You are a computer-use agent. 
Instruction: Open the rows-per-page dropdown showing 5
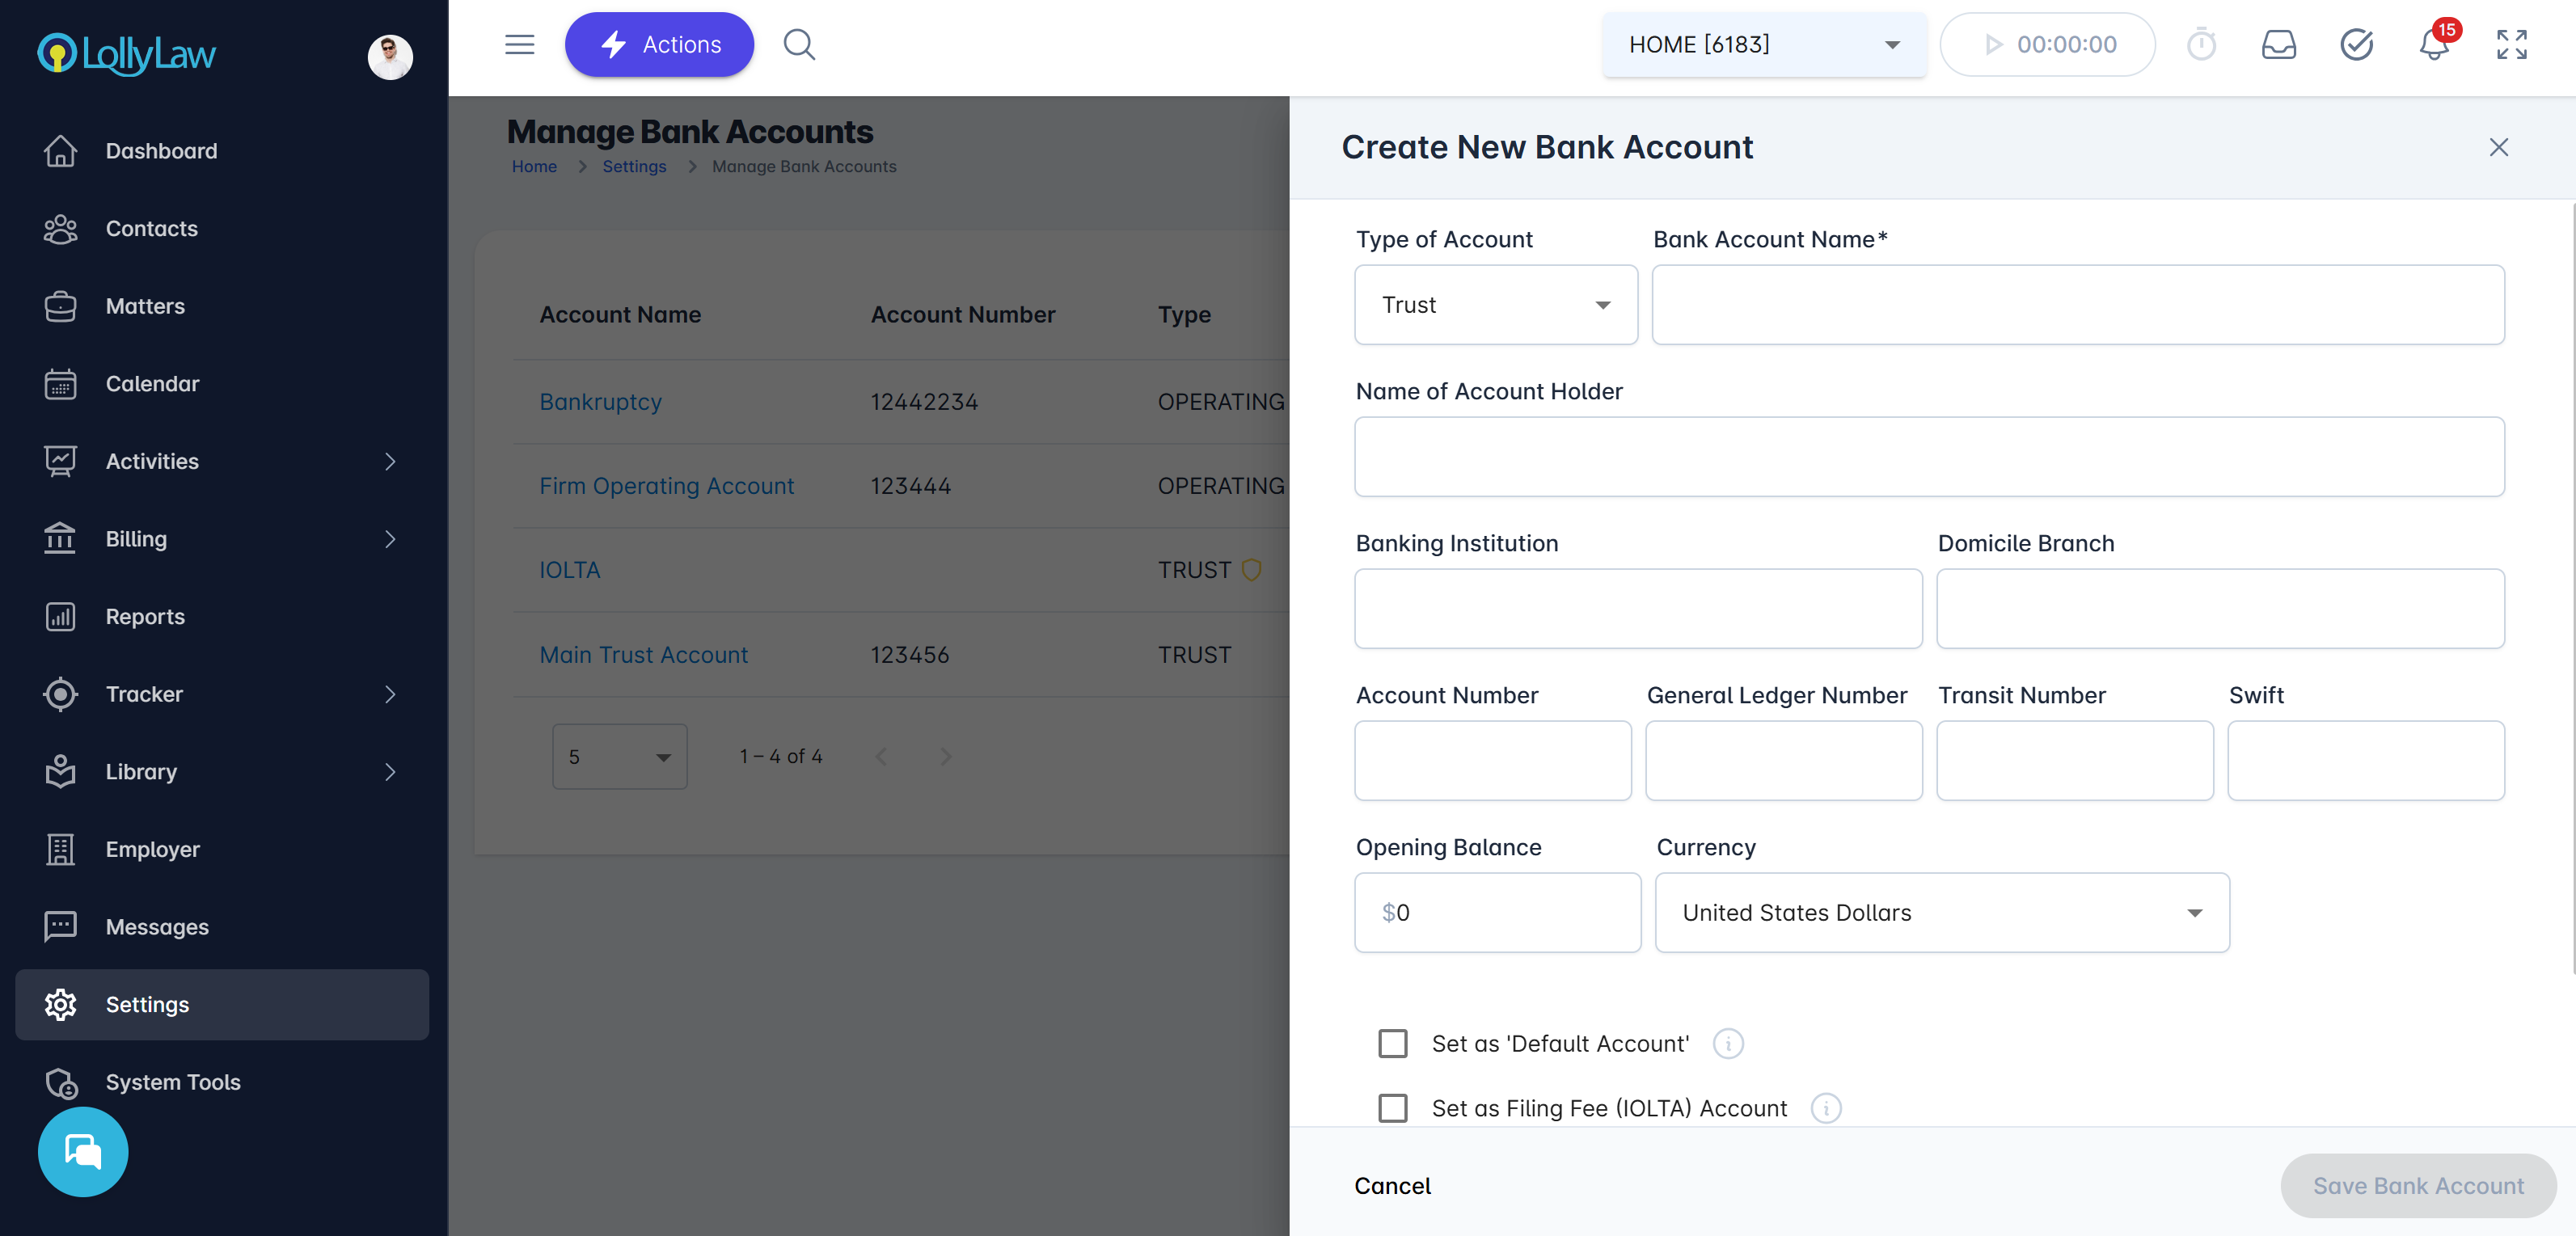pos(620,757)
